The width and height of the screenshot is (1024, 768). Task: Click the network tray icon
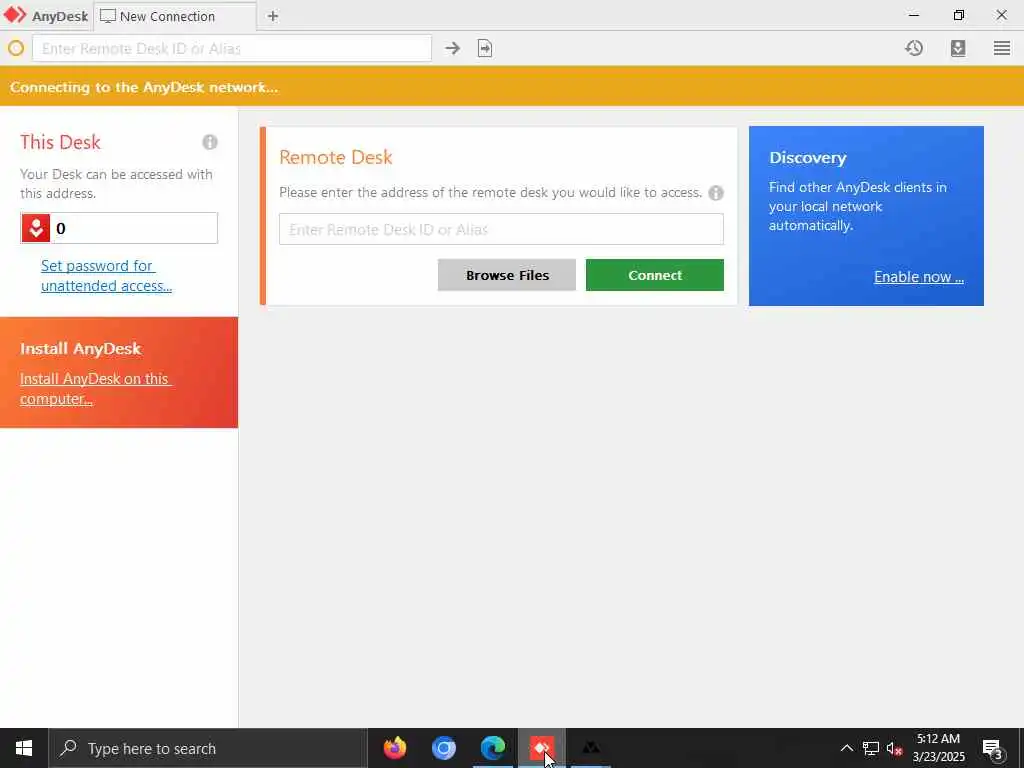(x=871, y=748)
